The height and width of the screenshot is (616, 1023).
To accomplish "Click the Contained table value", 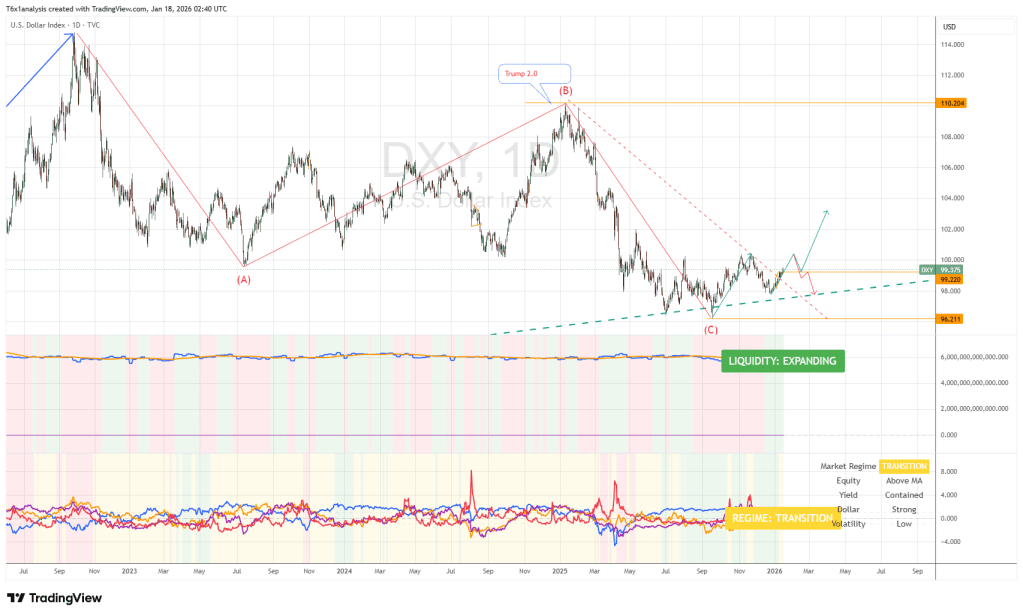I will point(904,495).
